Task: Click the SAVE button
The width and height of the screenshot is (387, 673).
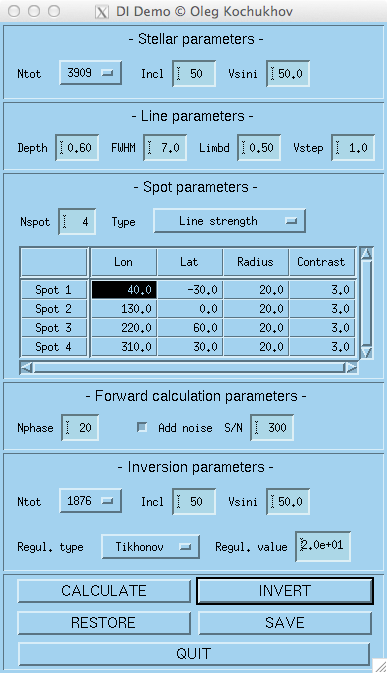Action: click(285, 622)
